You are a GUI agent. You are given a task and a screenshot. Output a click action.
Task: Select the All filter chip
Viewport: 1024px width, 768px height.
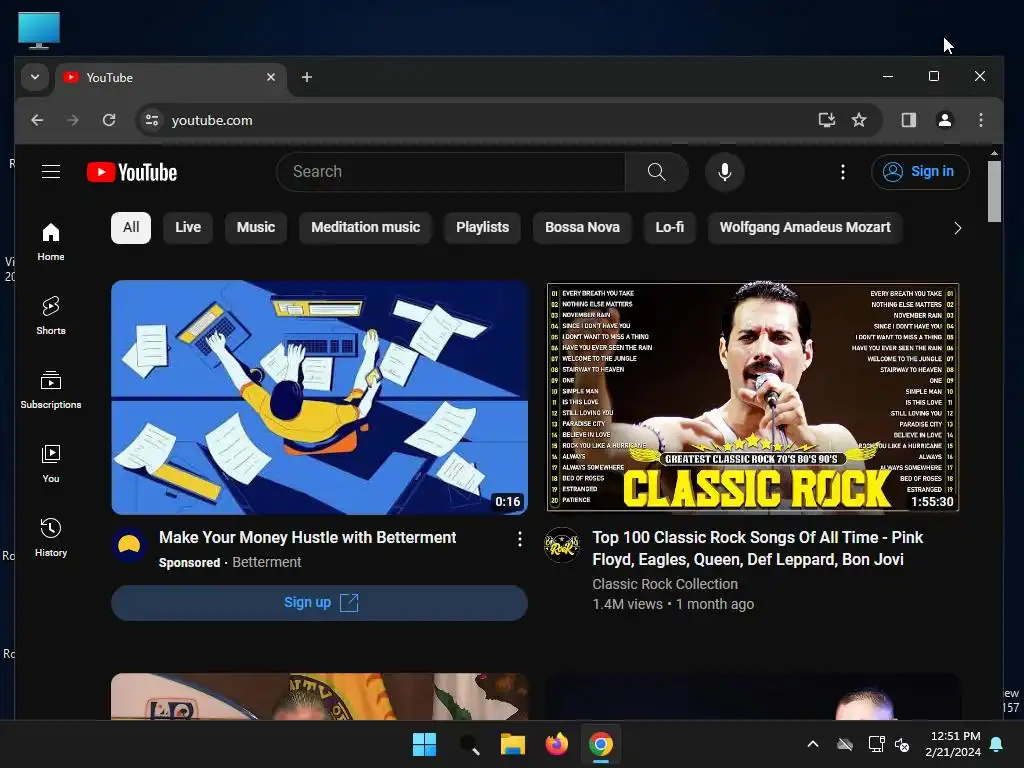click(131, 227)
